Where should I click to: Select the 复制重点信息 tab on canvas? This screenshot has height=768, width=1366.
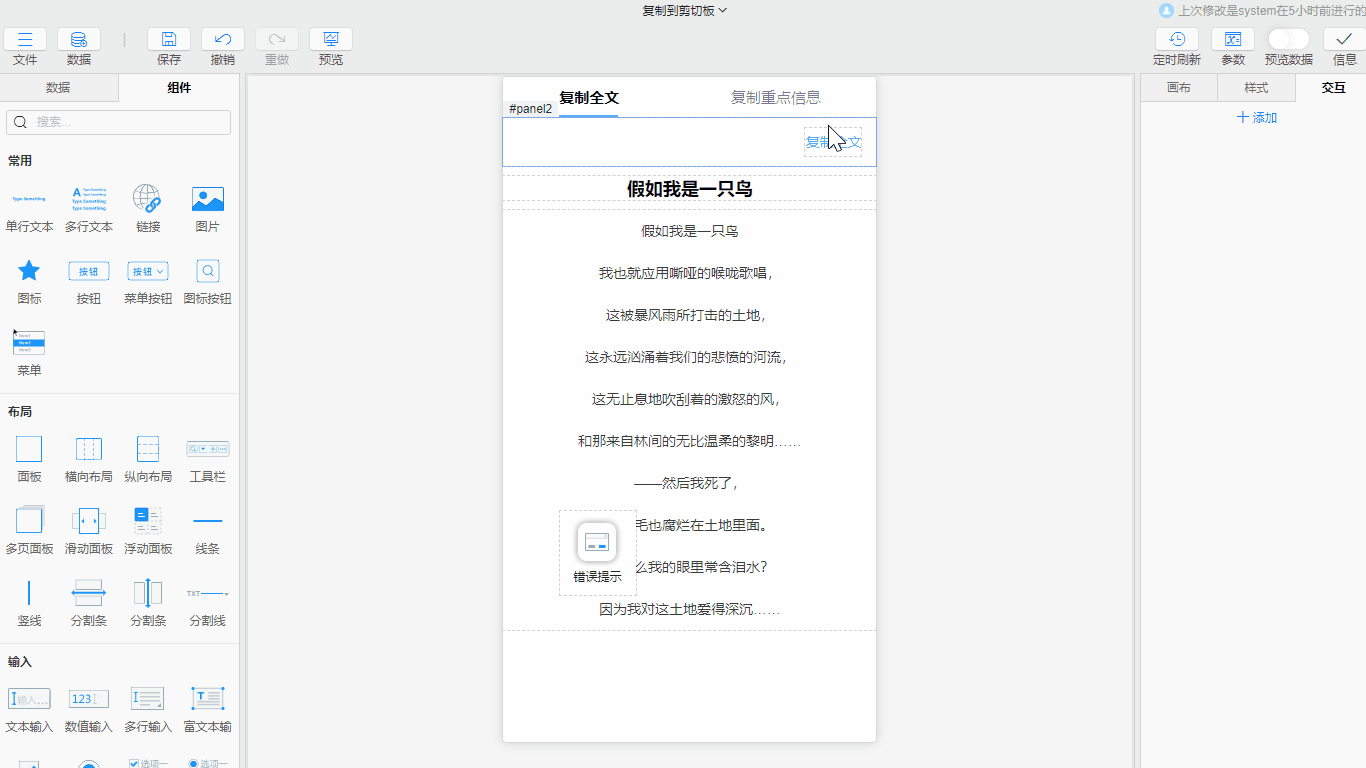[775, 97]
